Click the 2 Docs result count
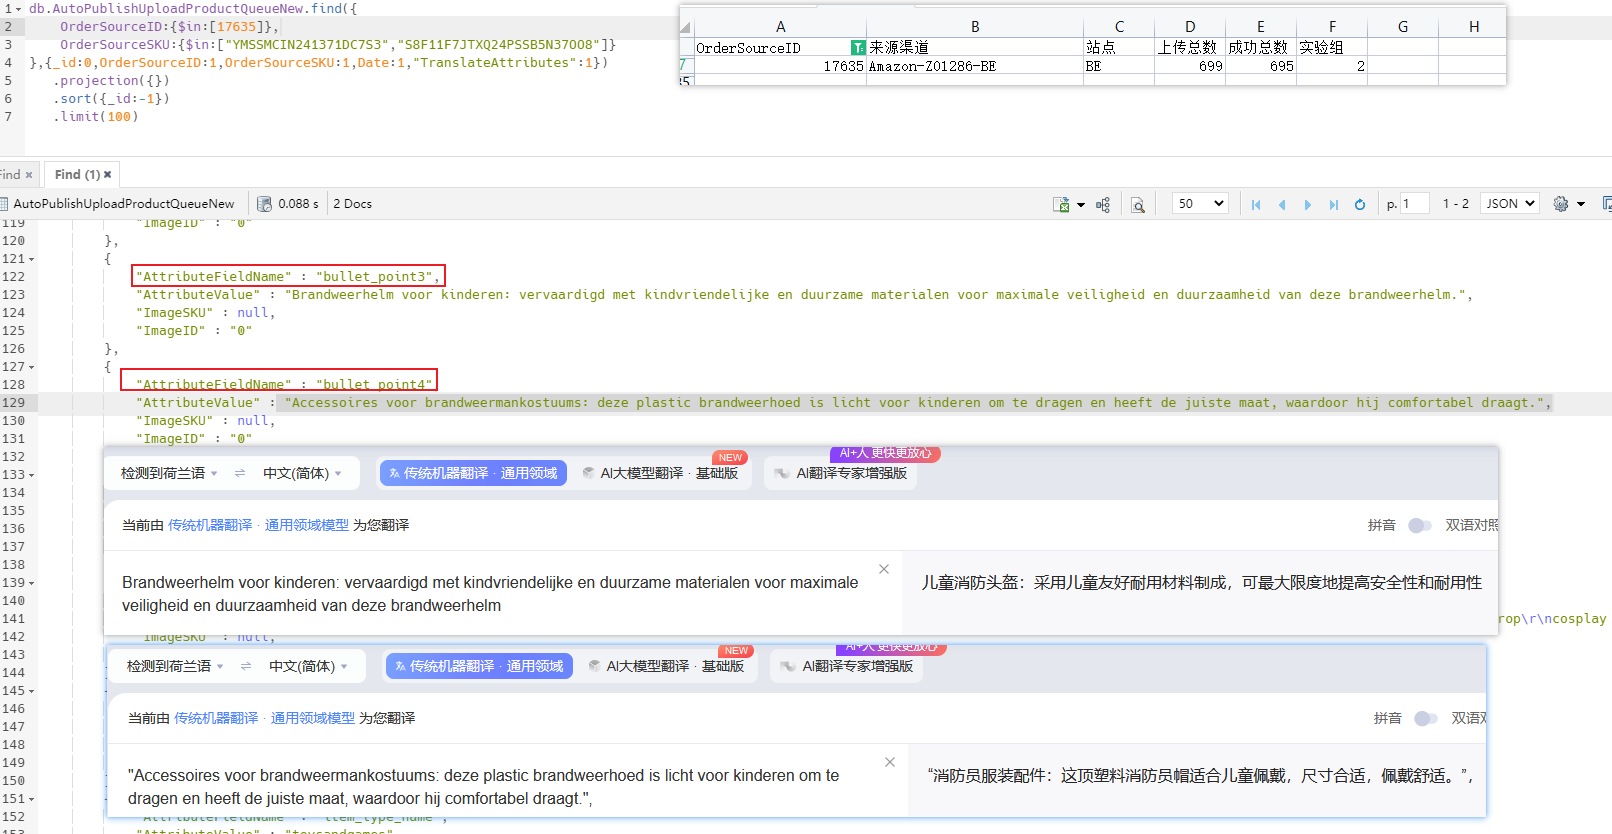The width and height of the screenshot is (1612, 834). click(x=352, y=204)
